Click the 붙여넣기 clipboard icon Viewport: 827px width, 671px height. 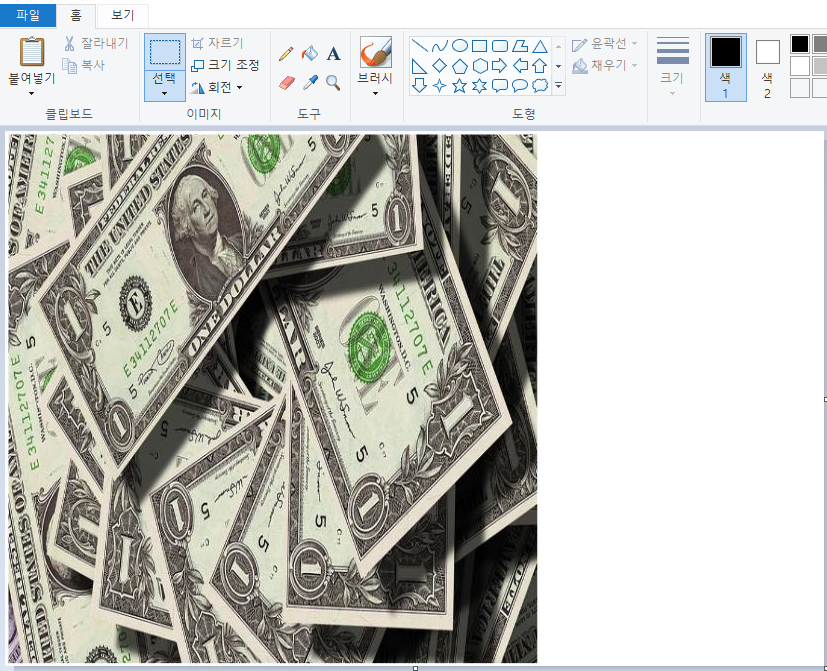click(32, 52)
